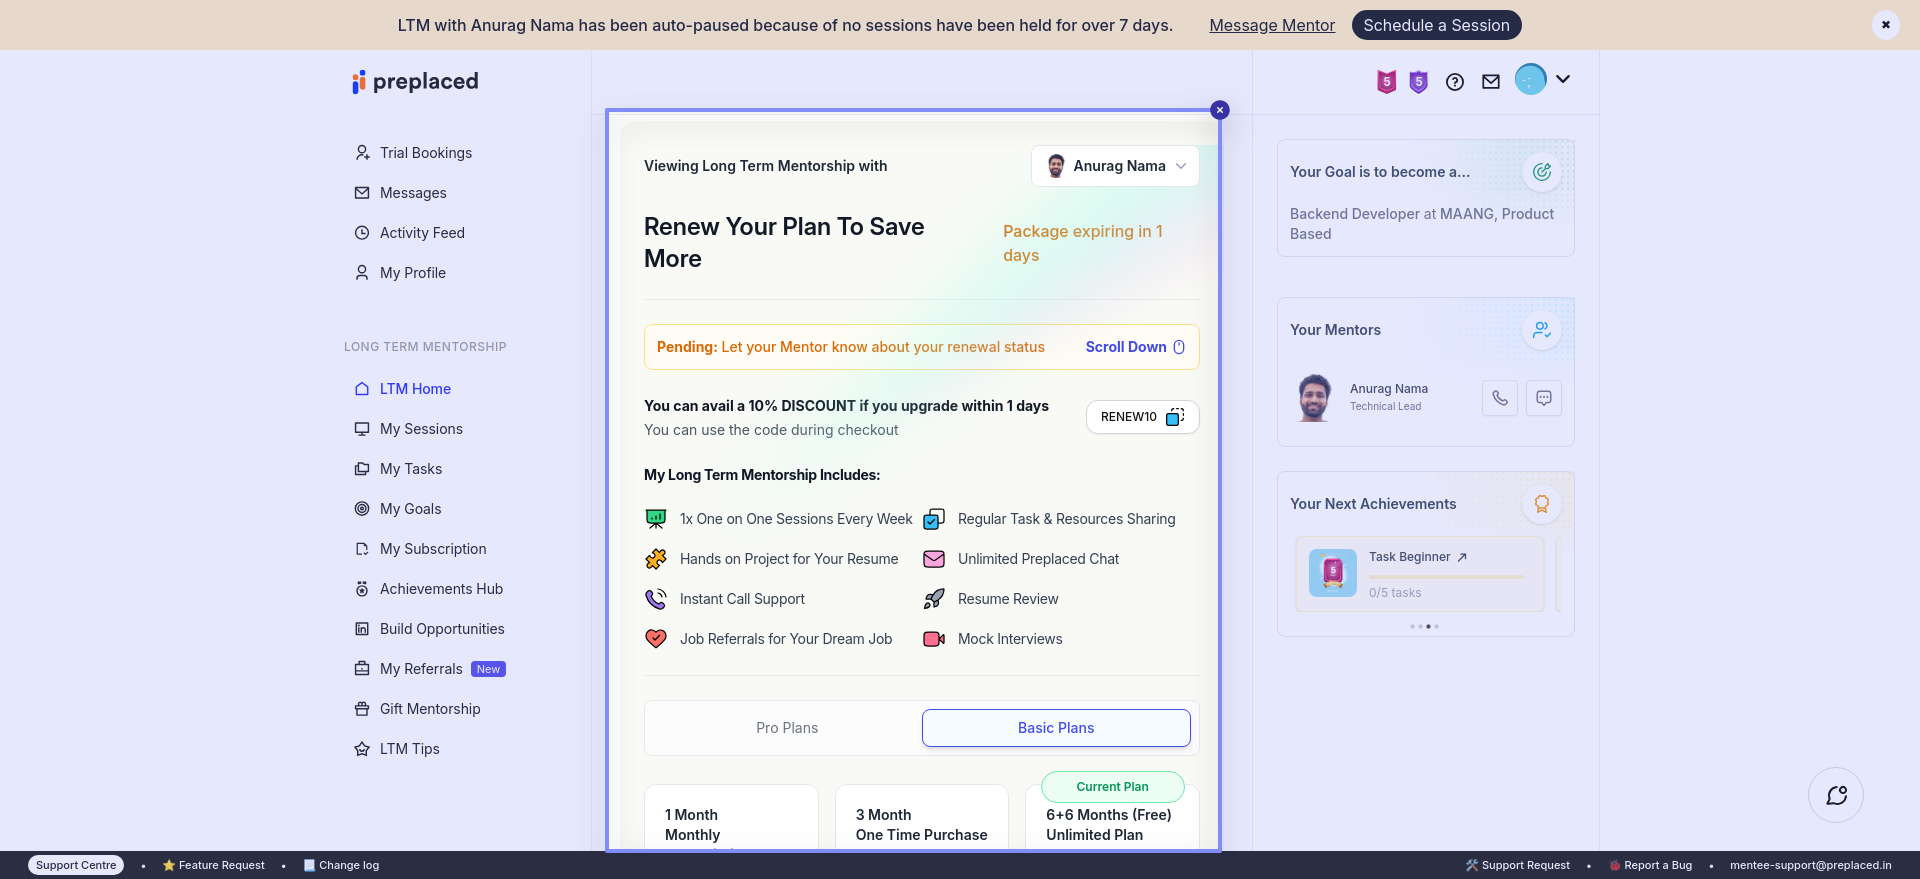Click the Regular Task & Resources Sharing icon
This screenshot has height=879, width=1920.
[934, 519]
